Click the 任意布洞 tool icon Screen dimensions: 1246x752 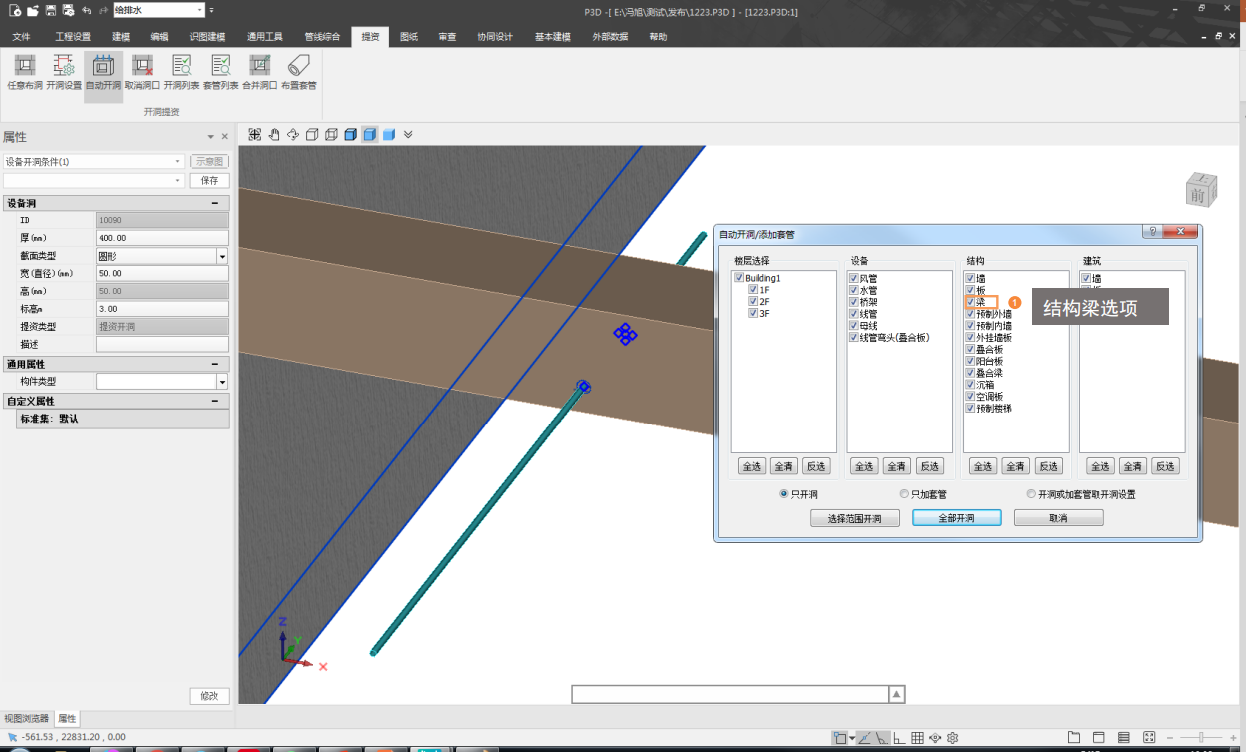(25, 67)
